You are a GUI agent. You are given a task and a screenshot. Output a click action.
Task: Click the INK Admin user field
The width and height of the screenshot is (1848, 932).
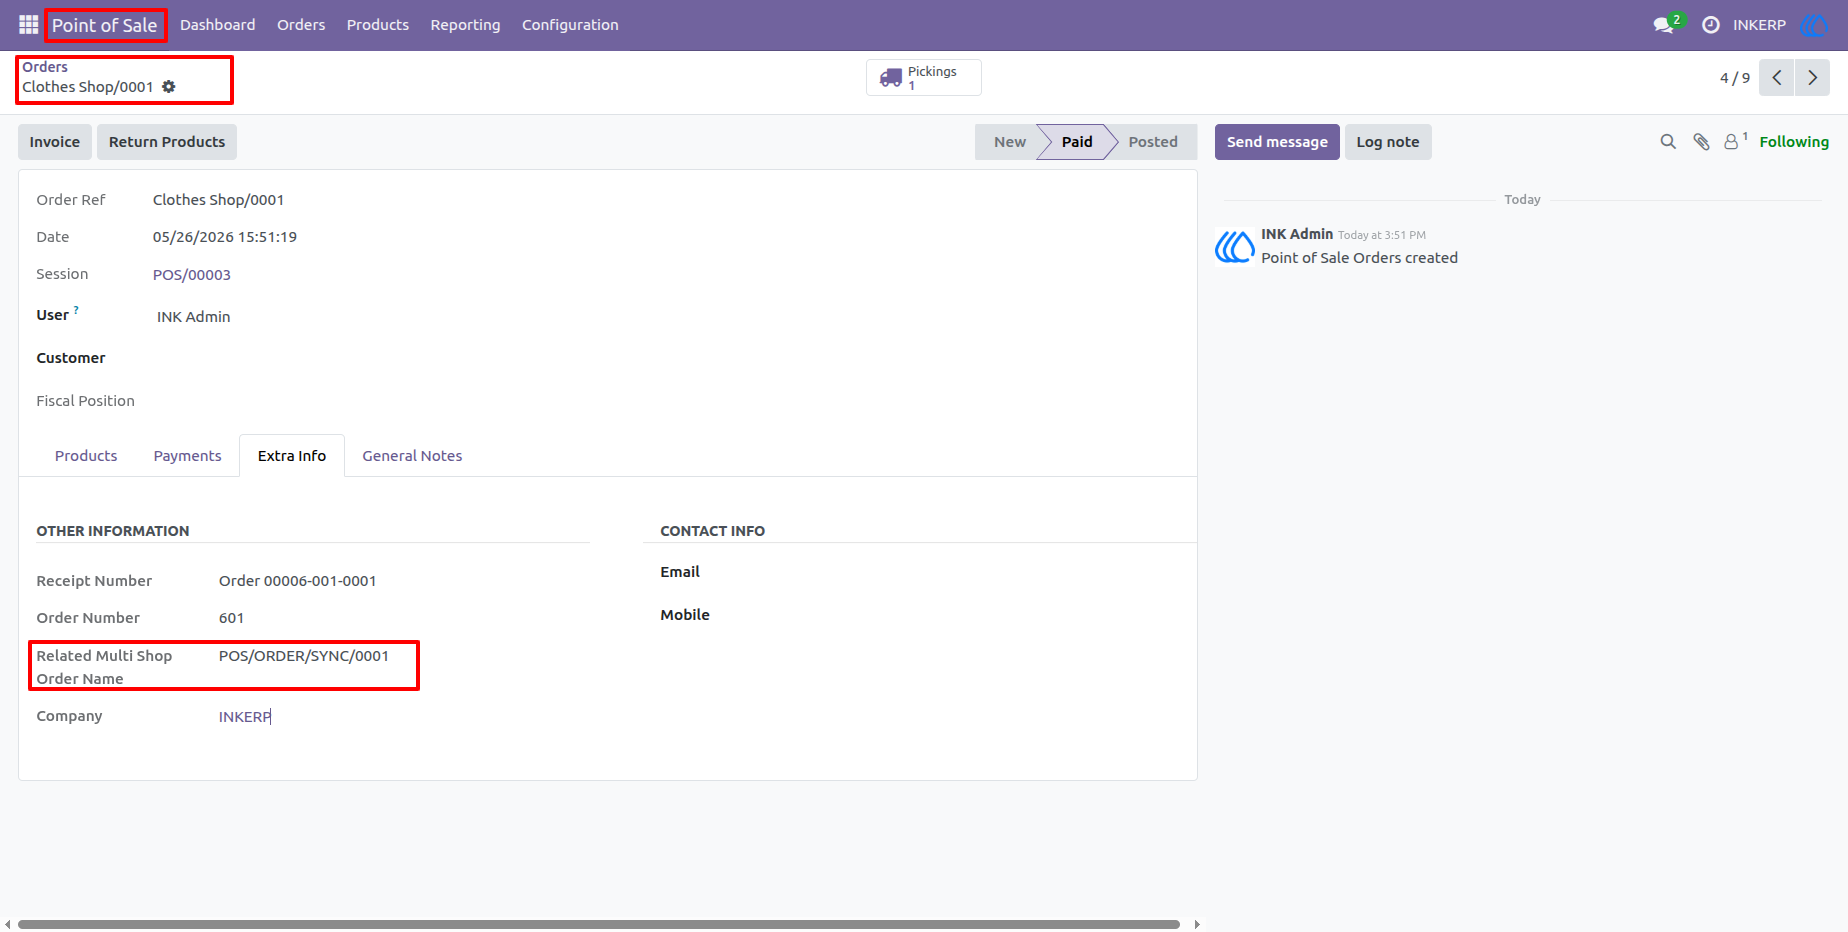[x=194, y=317]
